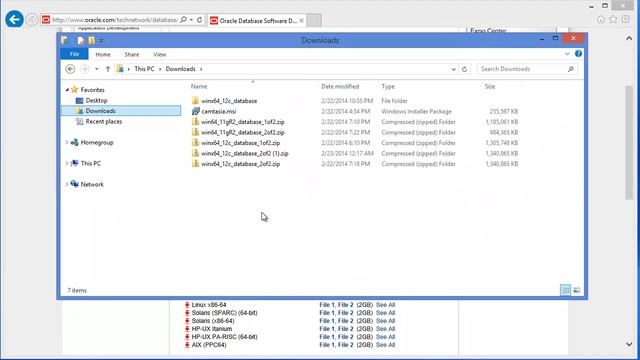Select Homegroup in navigation pane
Screen dimensions: 640x360
click(97, 142)
